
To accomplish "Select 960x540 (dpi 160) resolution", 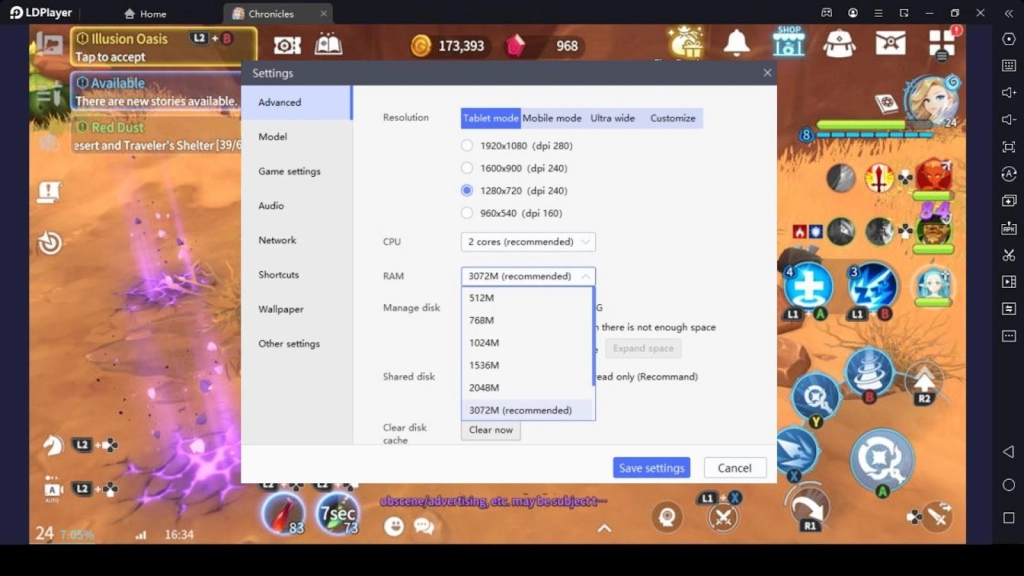I will click(466, 213).
